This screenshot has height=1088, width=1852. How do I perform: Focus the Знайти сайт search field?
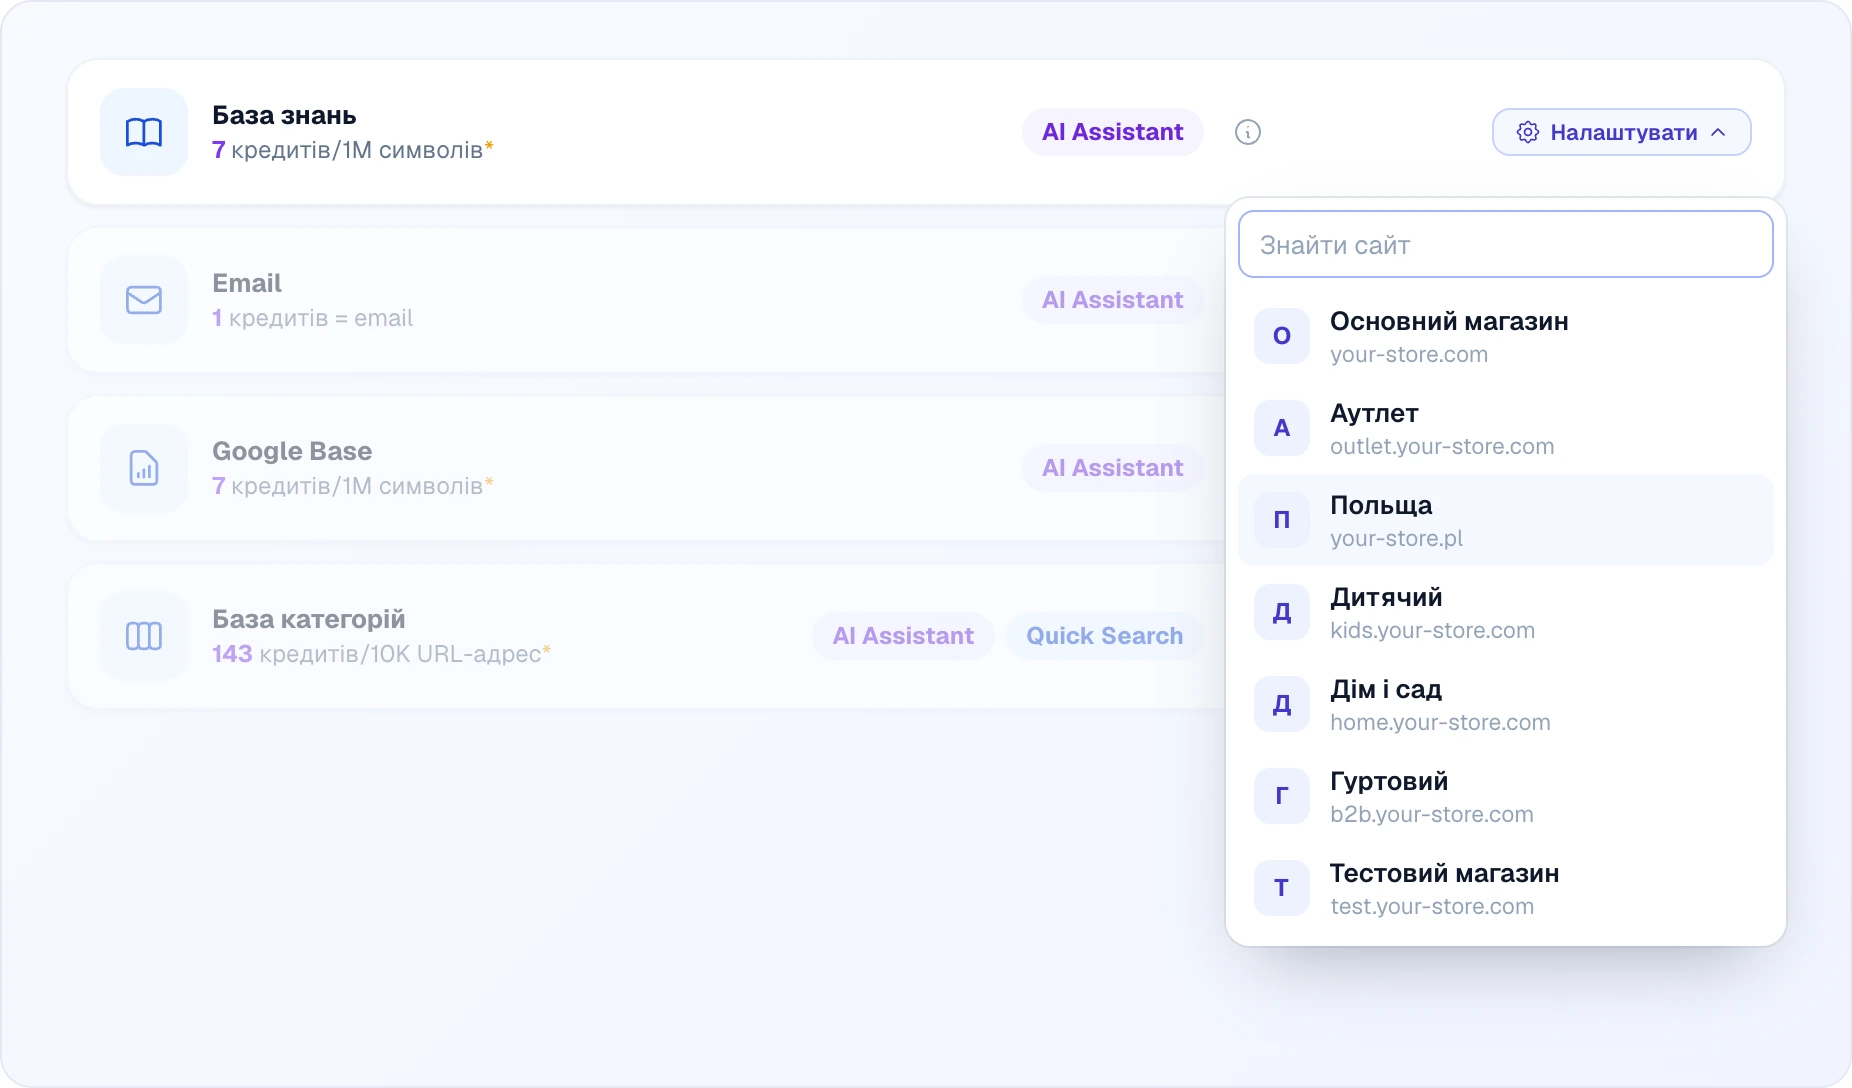(1506, 244)
